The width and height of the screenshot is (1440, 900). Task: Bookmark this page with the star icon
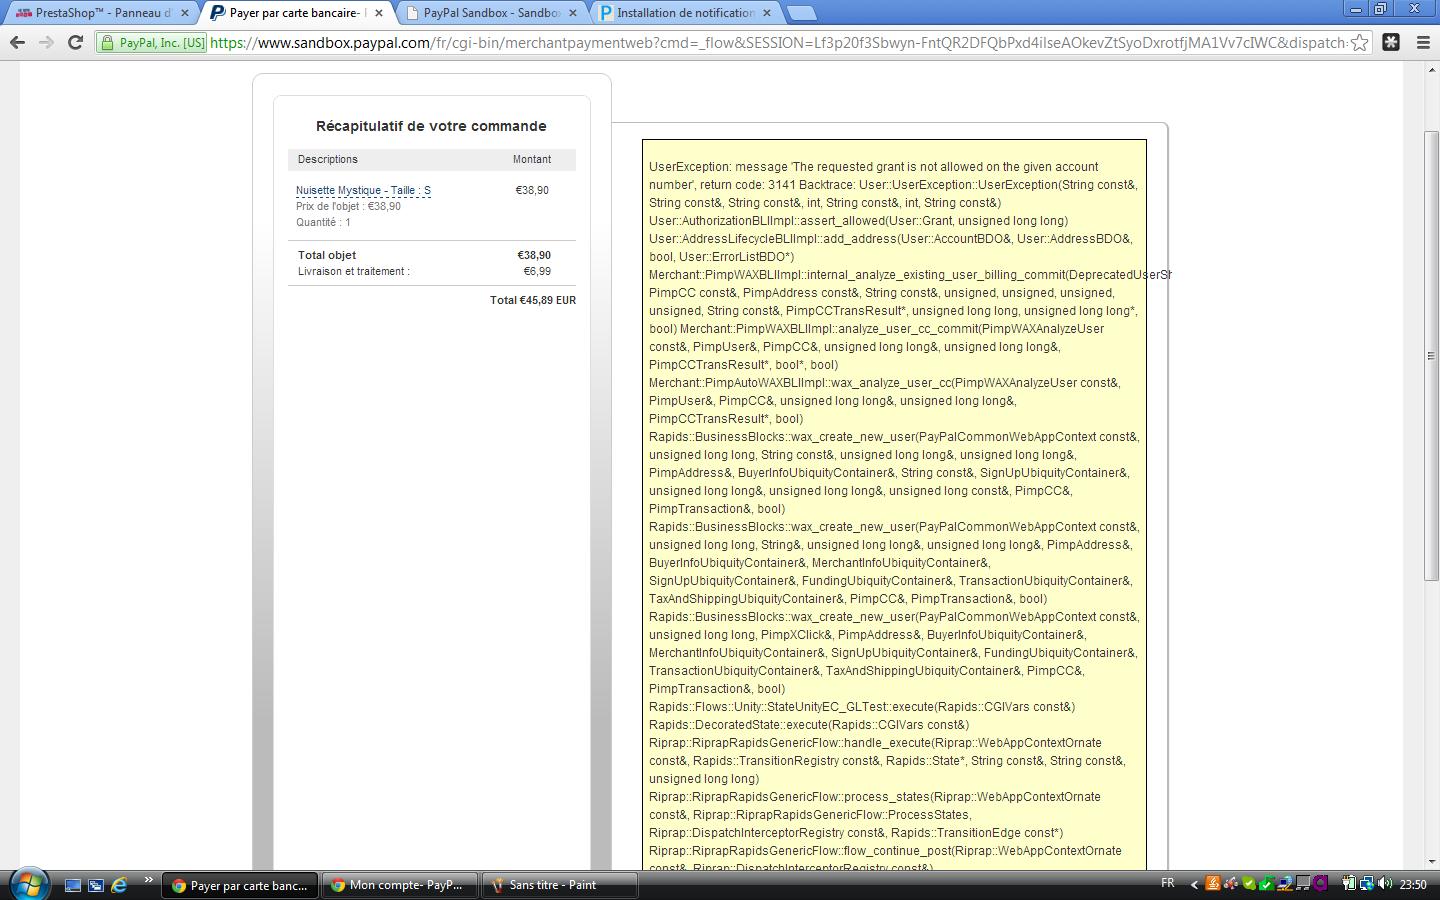coord(1359,42)
